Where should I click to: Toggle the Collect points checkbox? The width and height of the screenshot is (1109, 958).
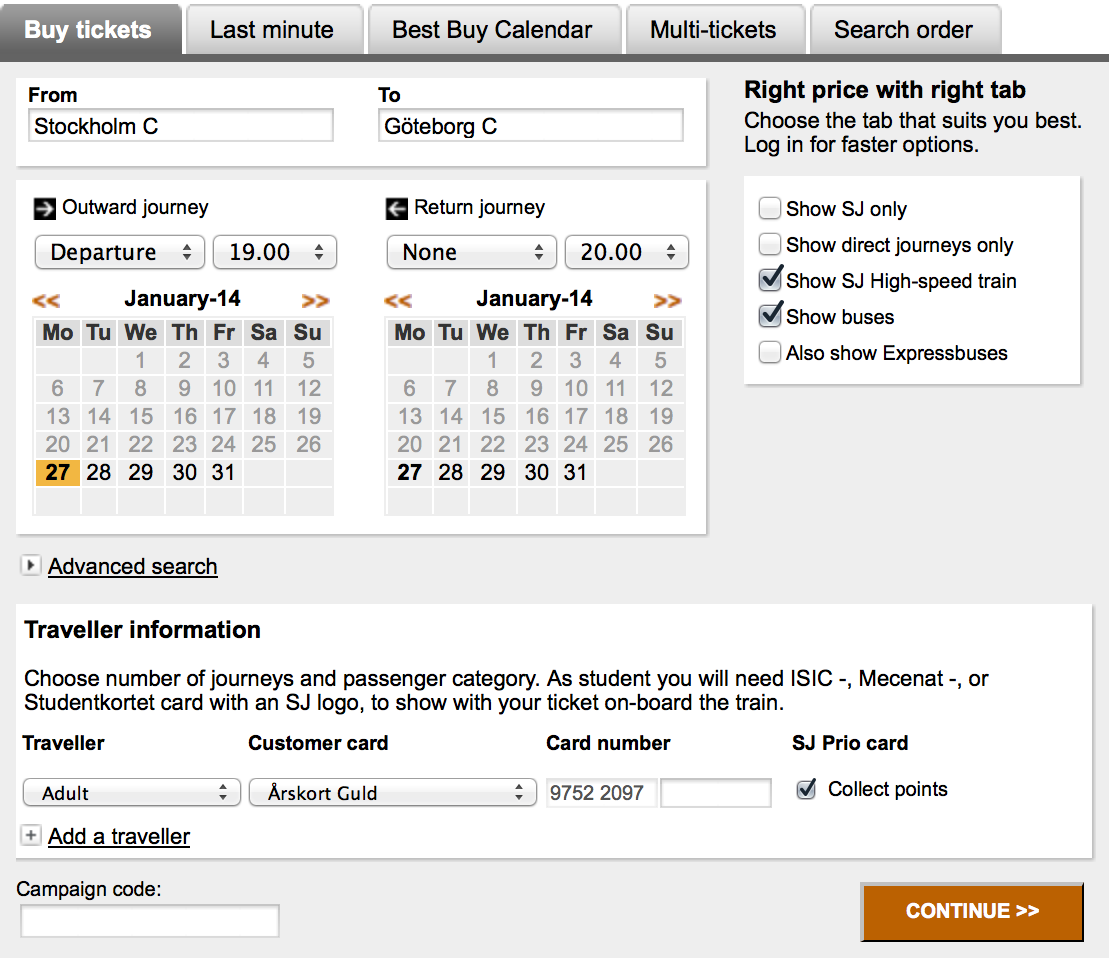point(806,790)
